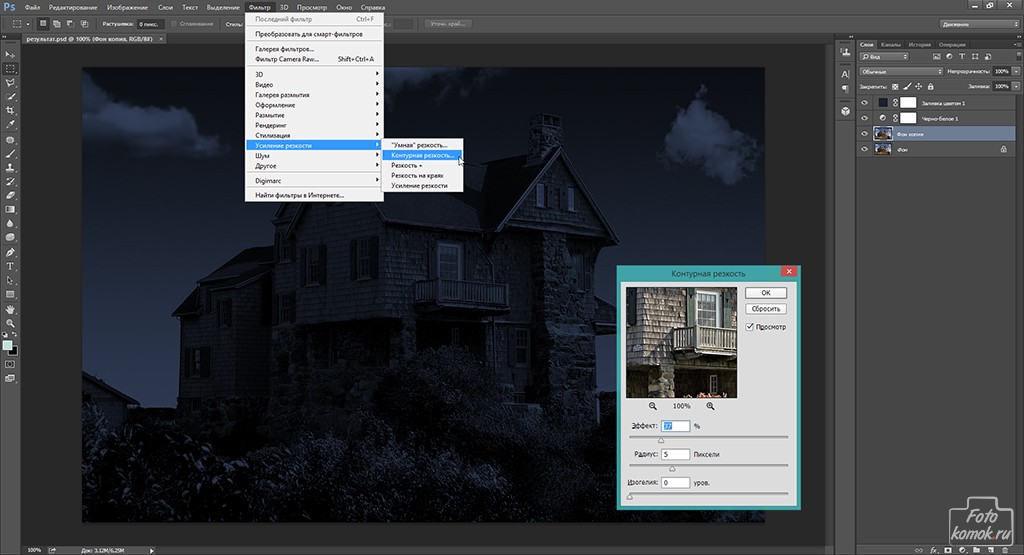This screenshot has width=1024, height=555.
Task: Select the History Brush tool
Action: (10, 182)
